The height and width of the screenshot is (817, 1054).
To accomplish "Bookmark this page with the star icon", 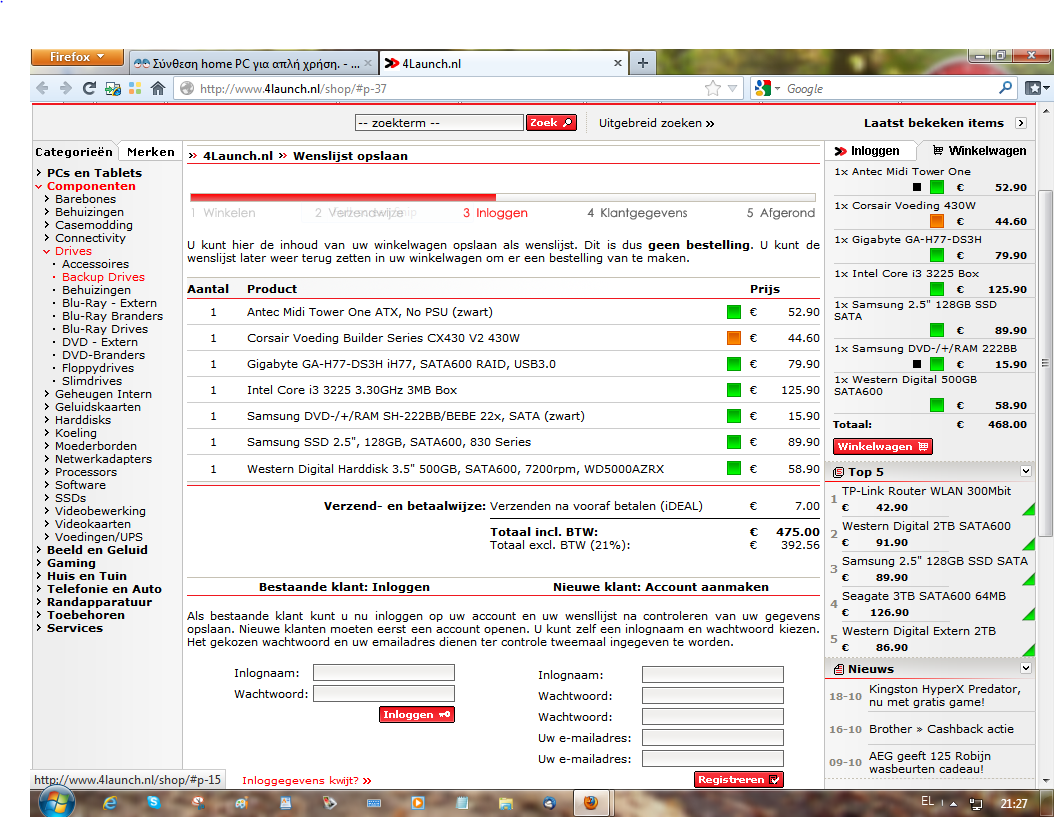I will point(713,88).
